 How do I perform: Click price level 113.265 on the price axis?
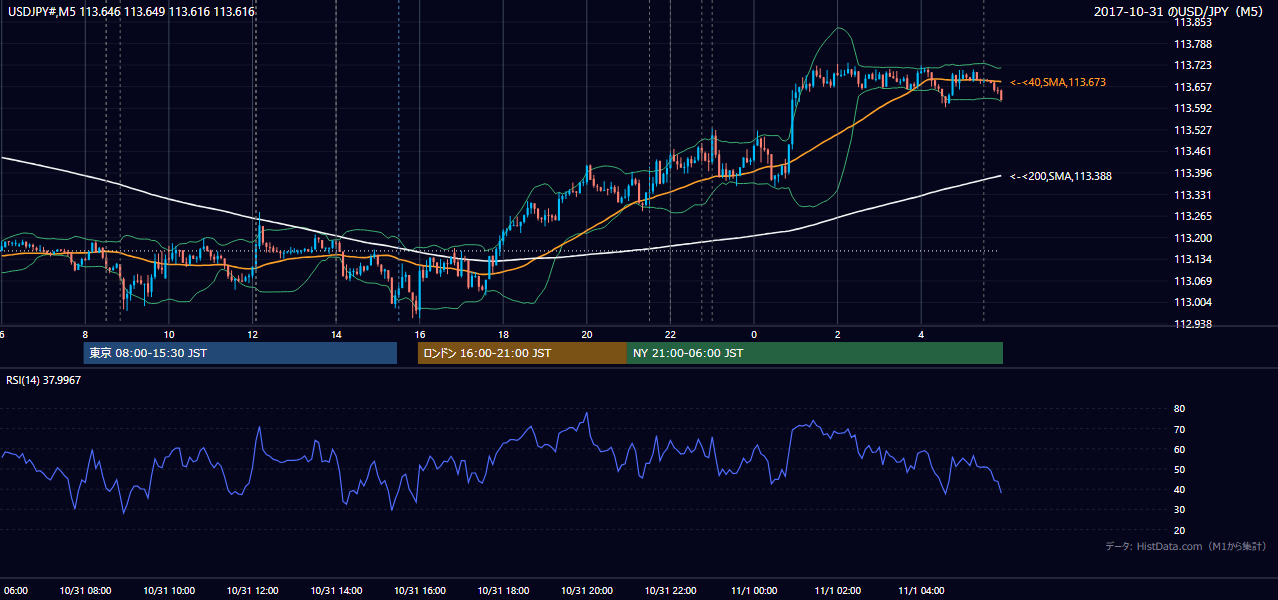(1194, 217)
